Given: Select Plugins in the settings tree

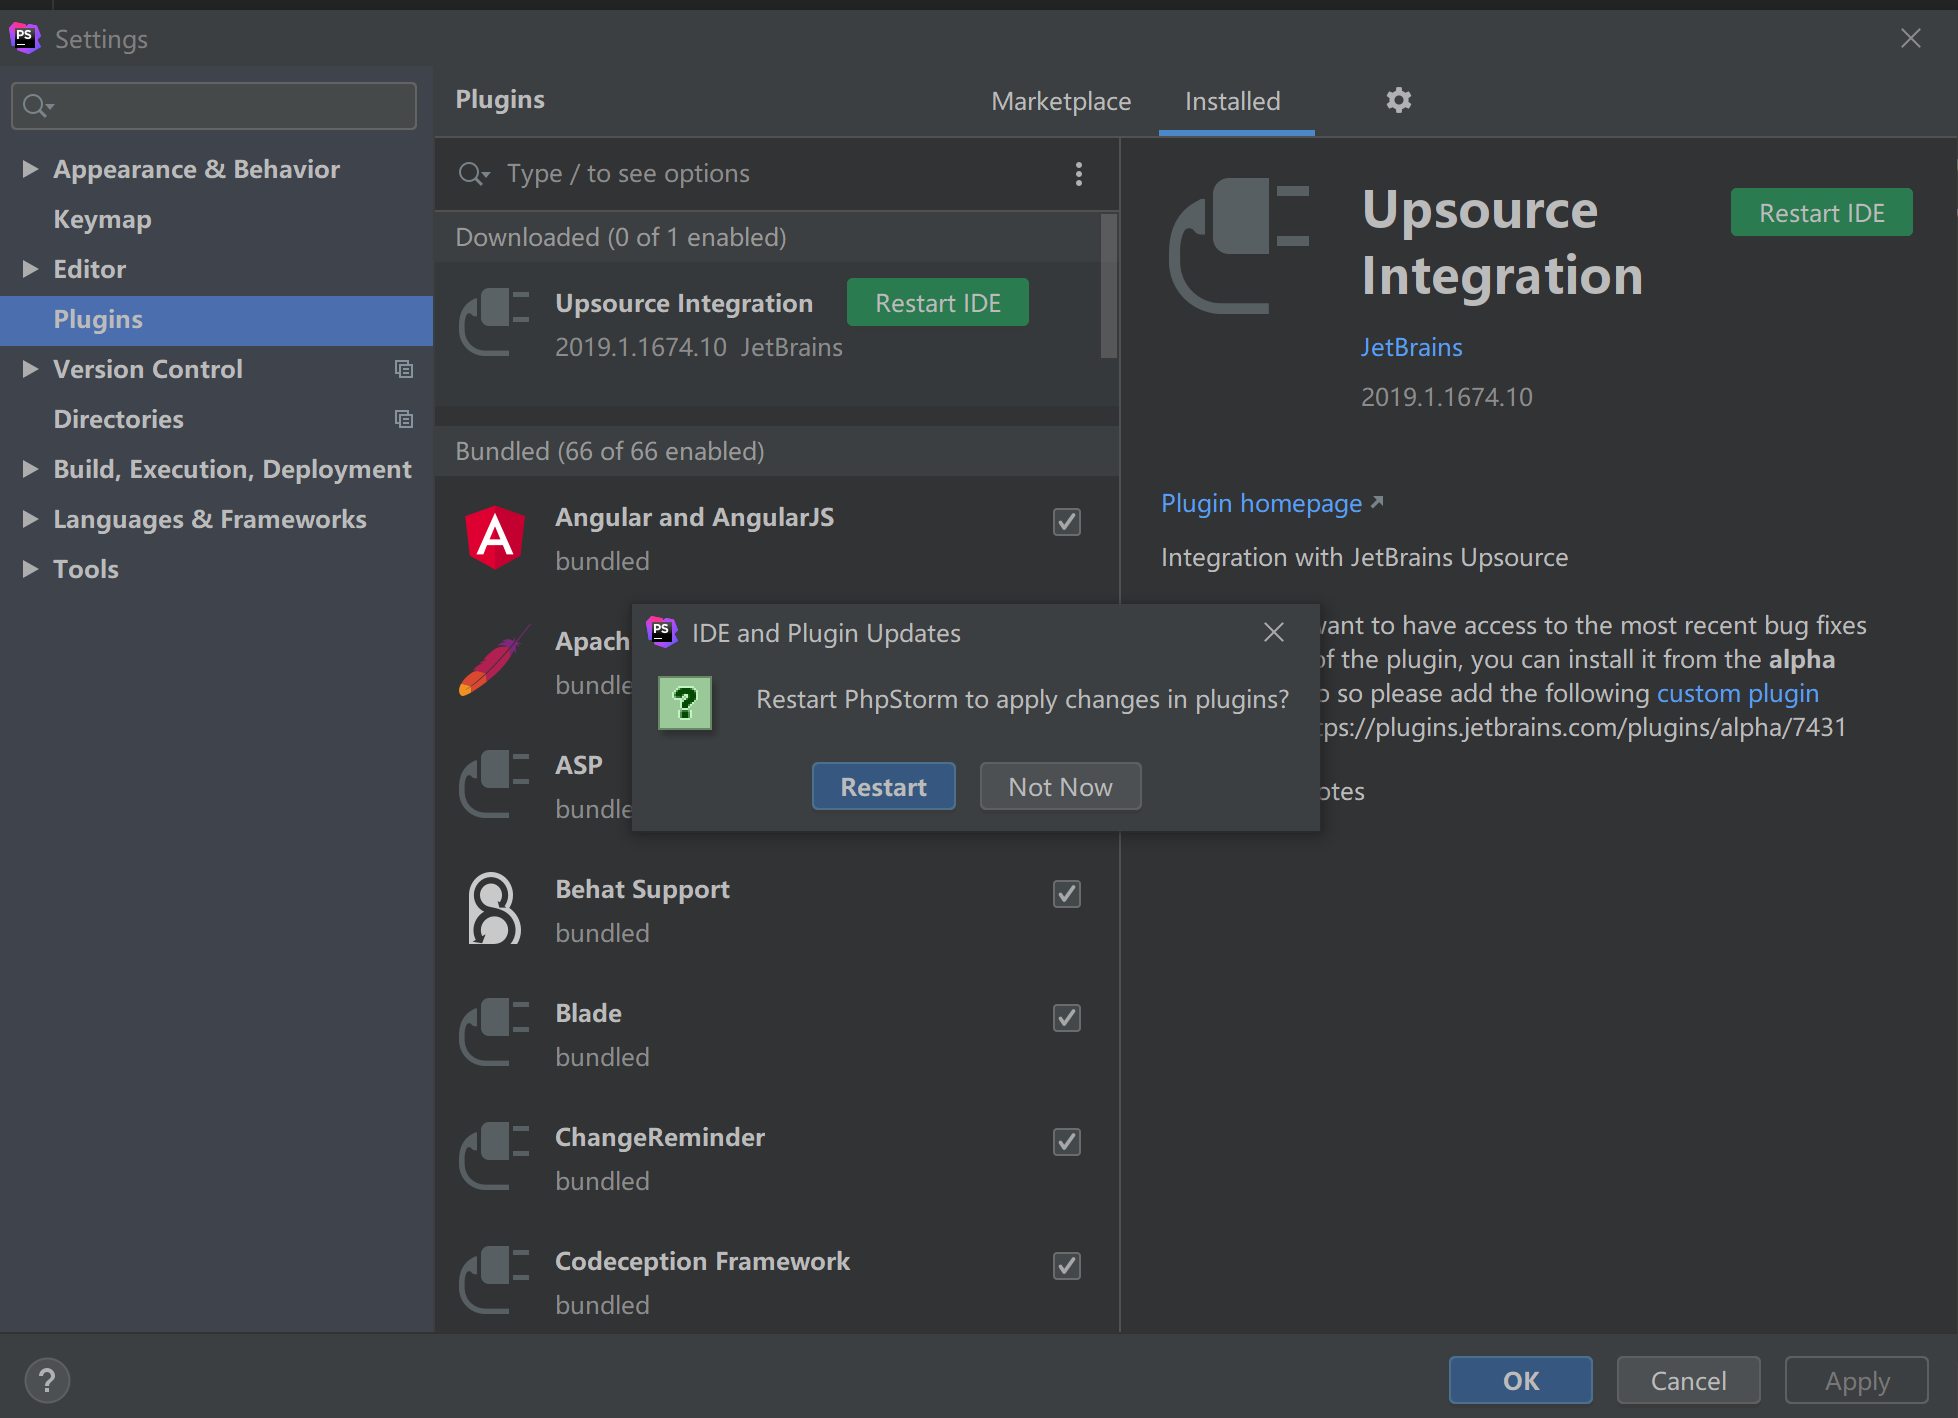Looking at the screenshot, I should pos(216,320).
